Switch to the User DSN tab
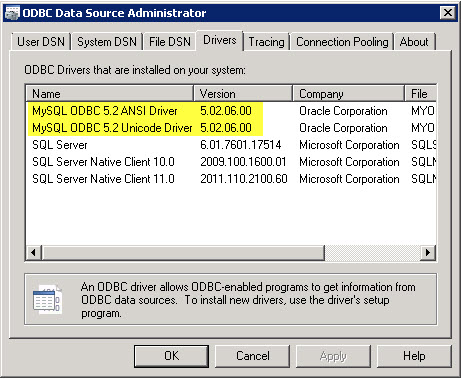 point(41,42)
